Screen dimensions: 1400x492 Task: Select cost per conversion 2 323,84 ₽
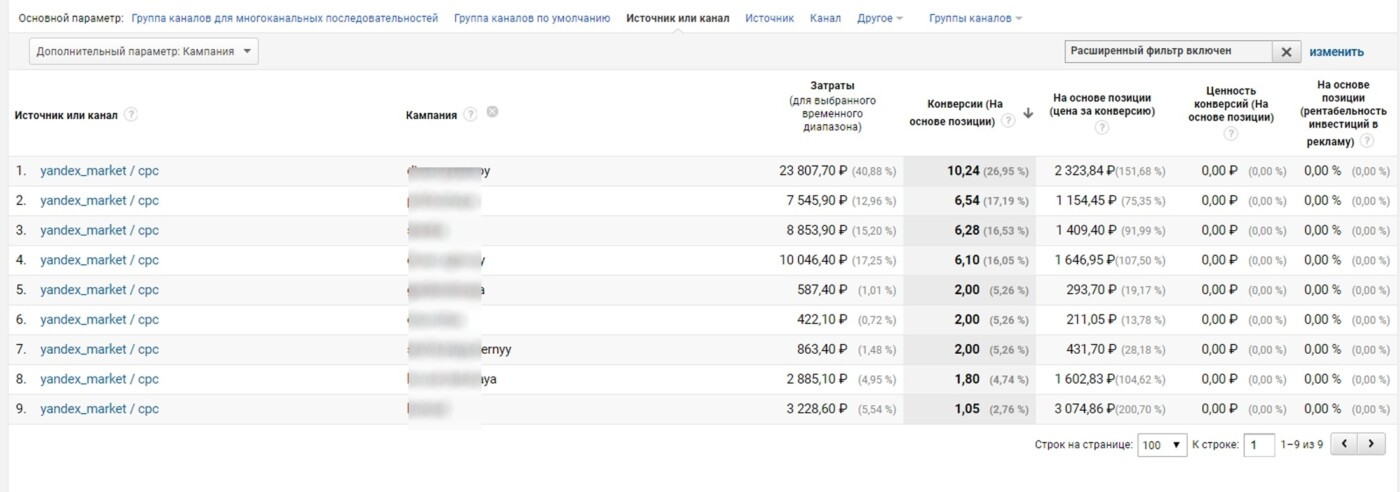pos(1084,171)
